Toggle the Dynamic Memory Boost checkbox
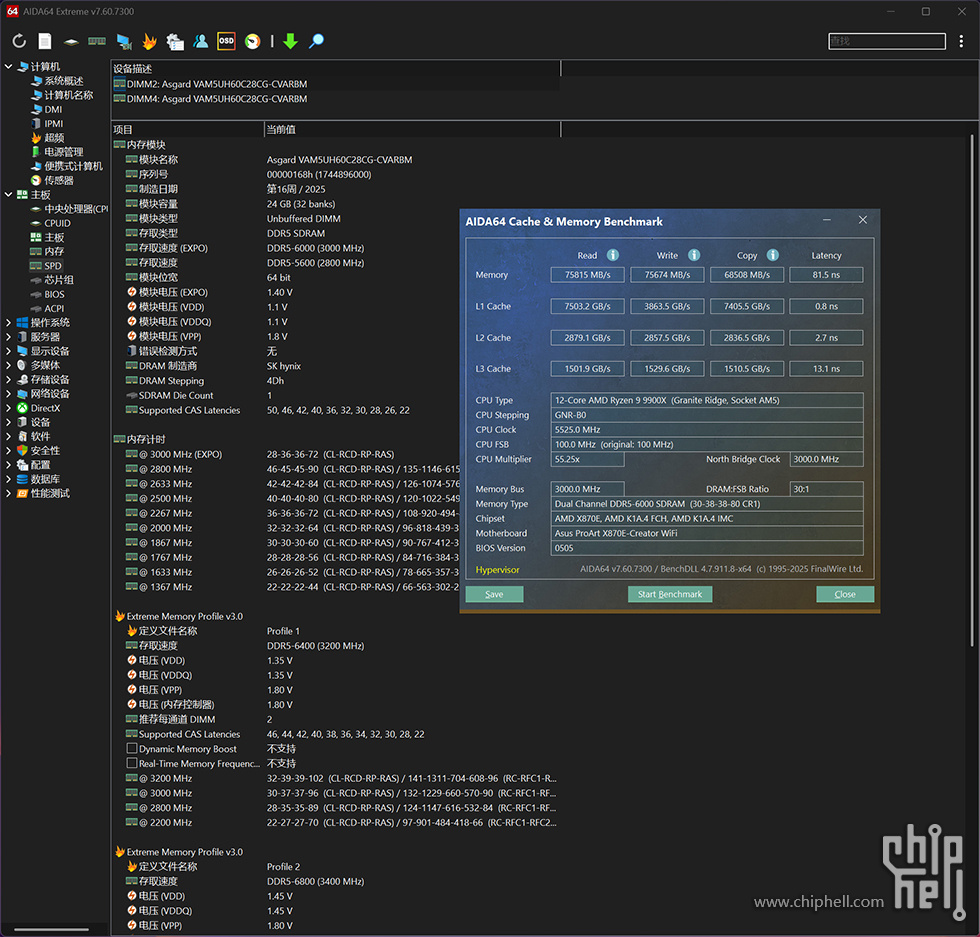 click(x=132, y=748)
